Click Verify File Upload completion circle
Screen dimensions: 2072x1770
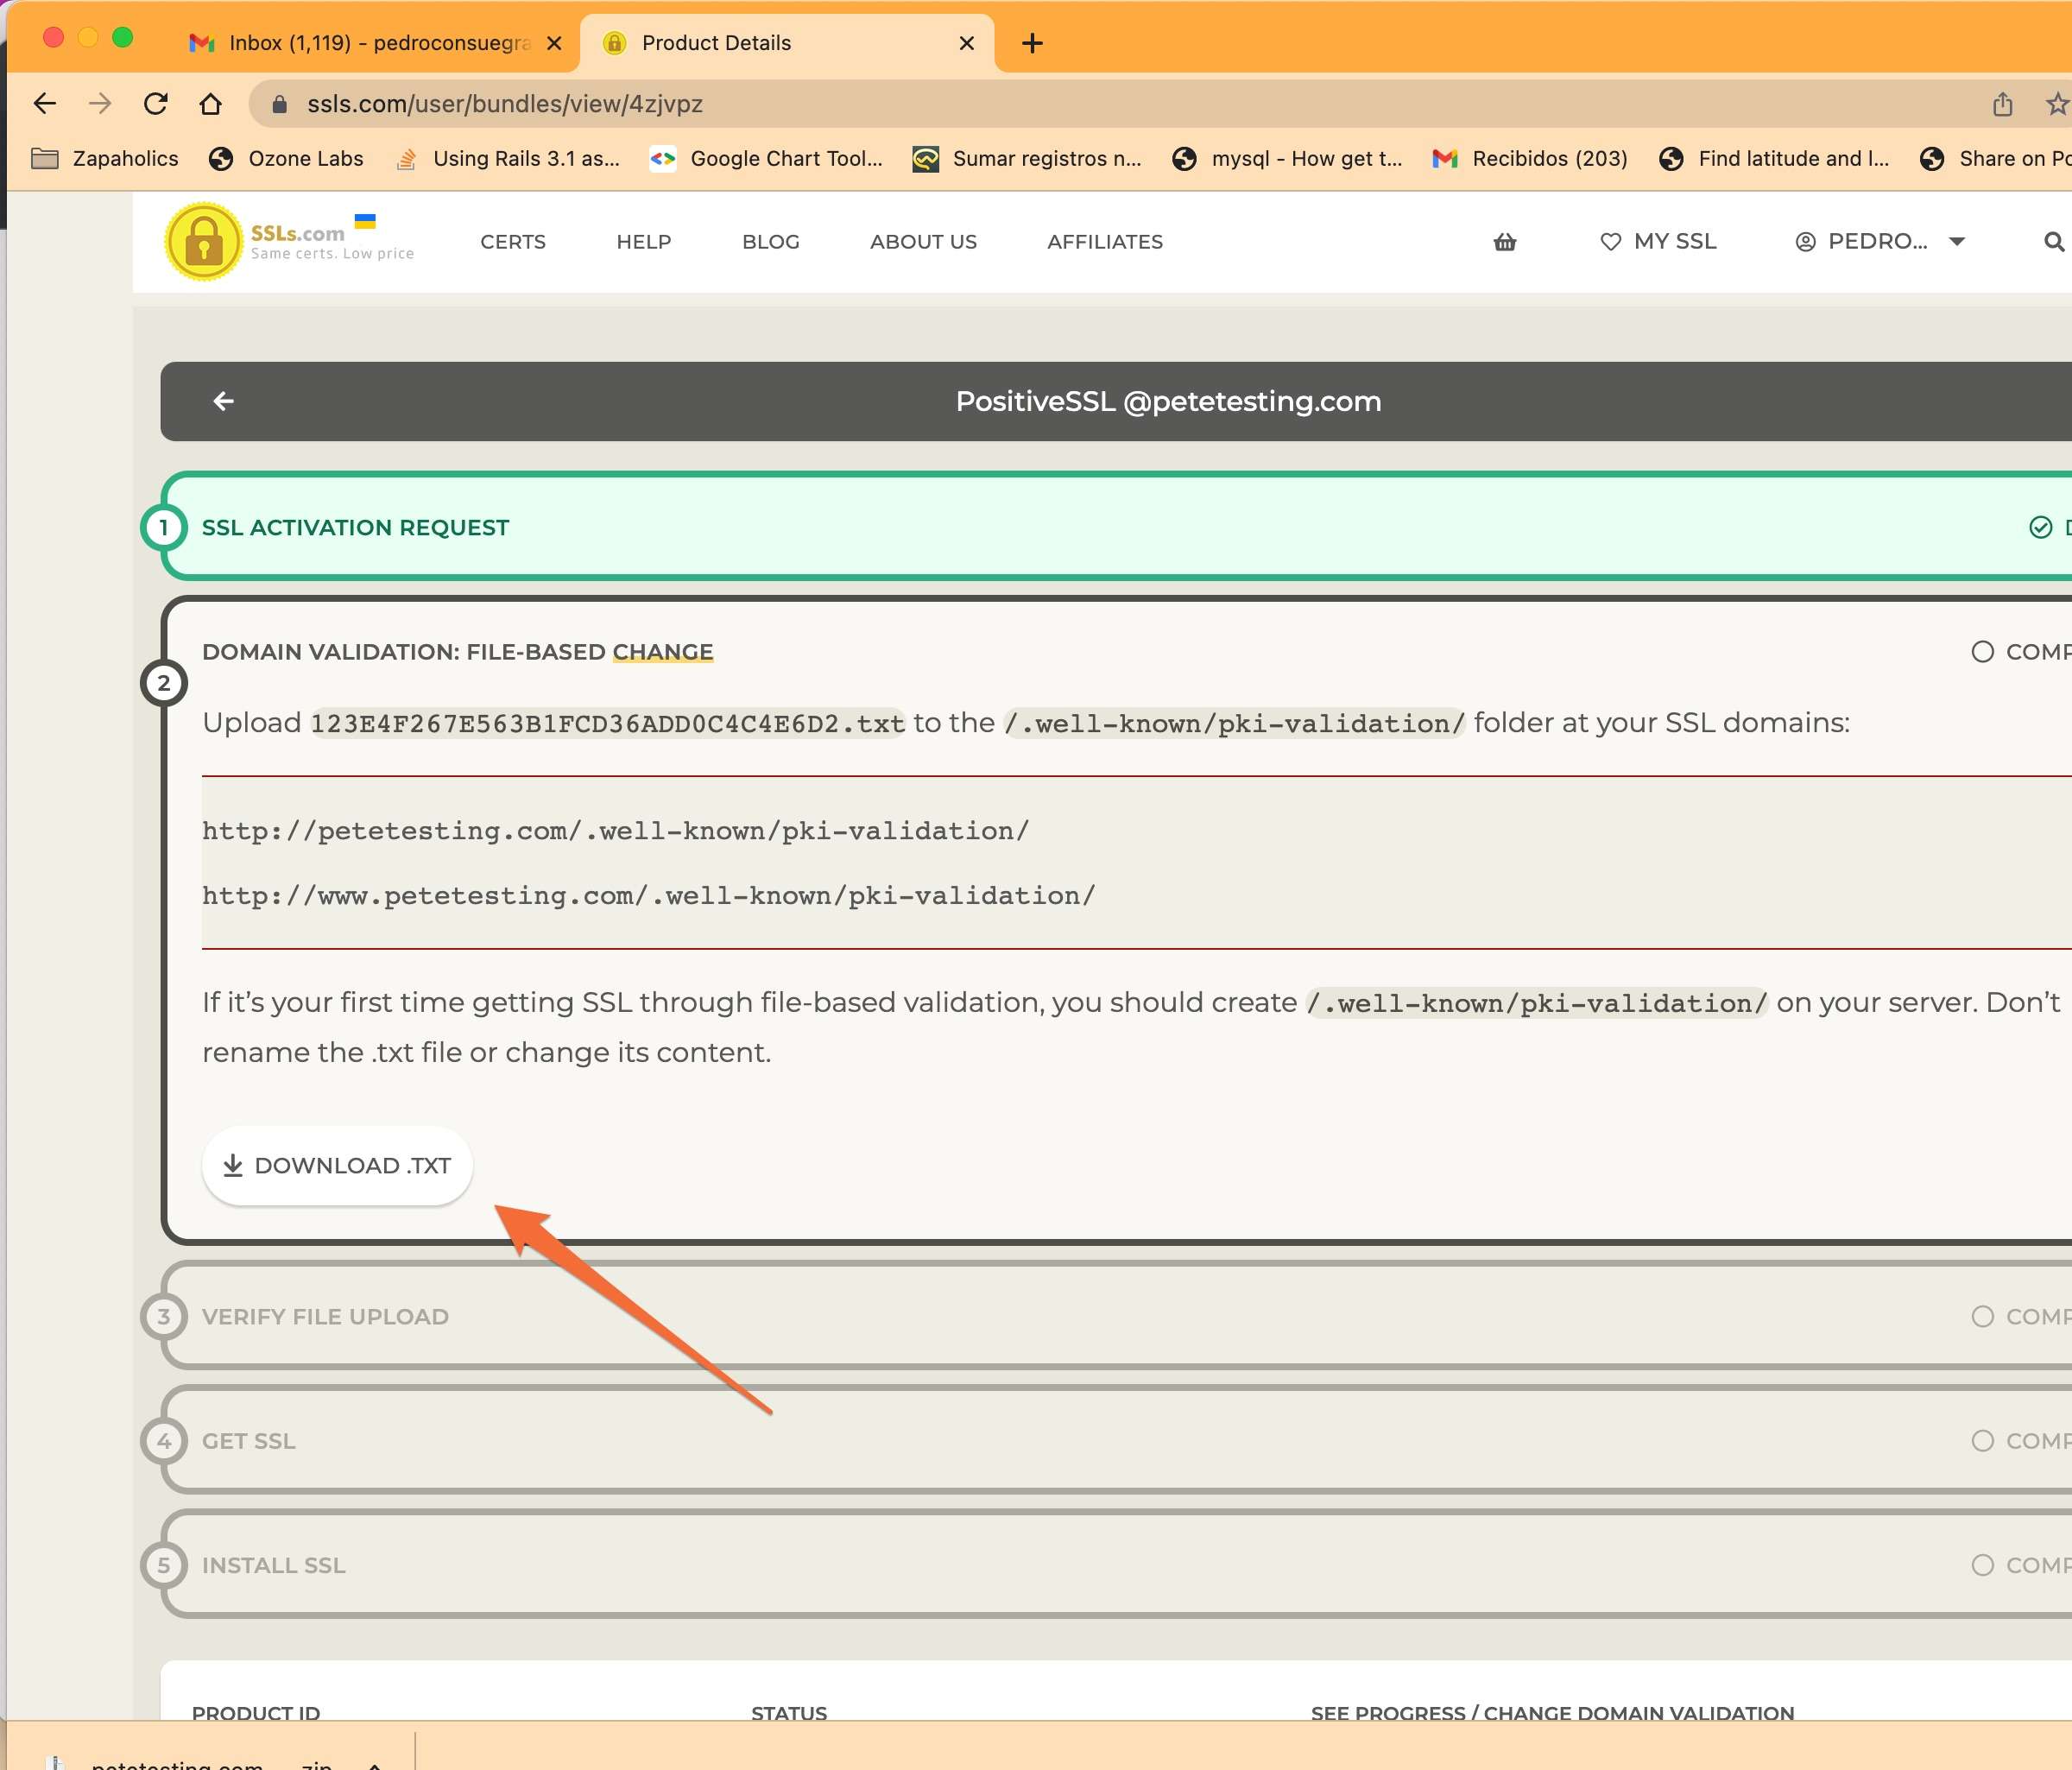(x=1982, y=1316)
